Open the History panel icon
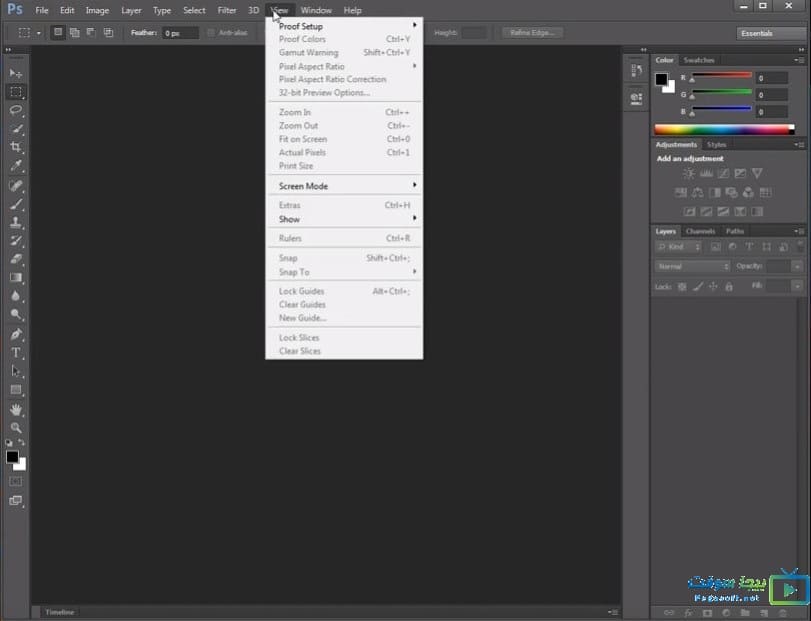This screenshot has width=811, height=621. click(636, 70)
